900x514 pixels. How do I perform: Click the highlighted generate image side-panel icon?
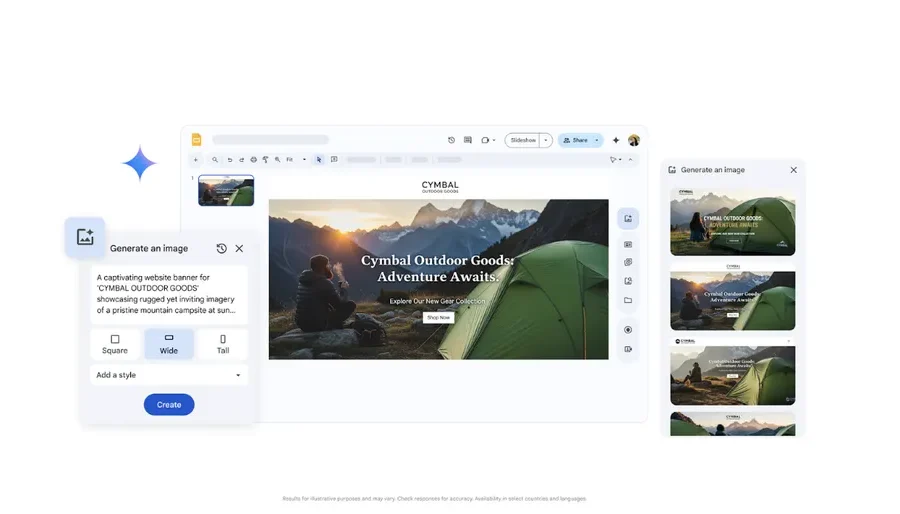(x=628, y=219)
